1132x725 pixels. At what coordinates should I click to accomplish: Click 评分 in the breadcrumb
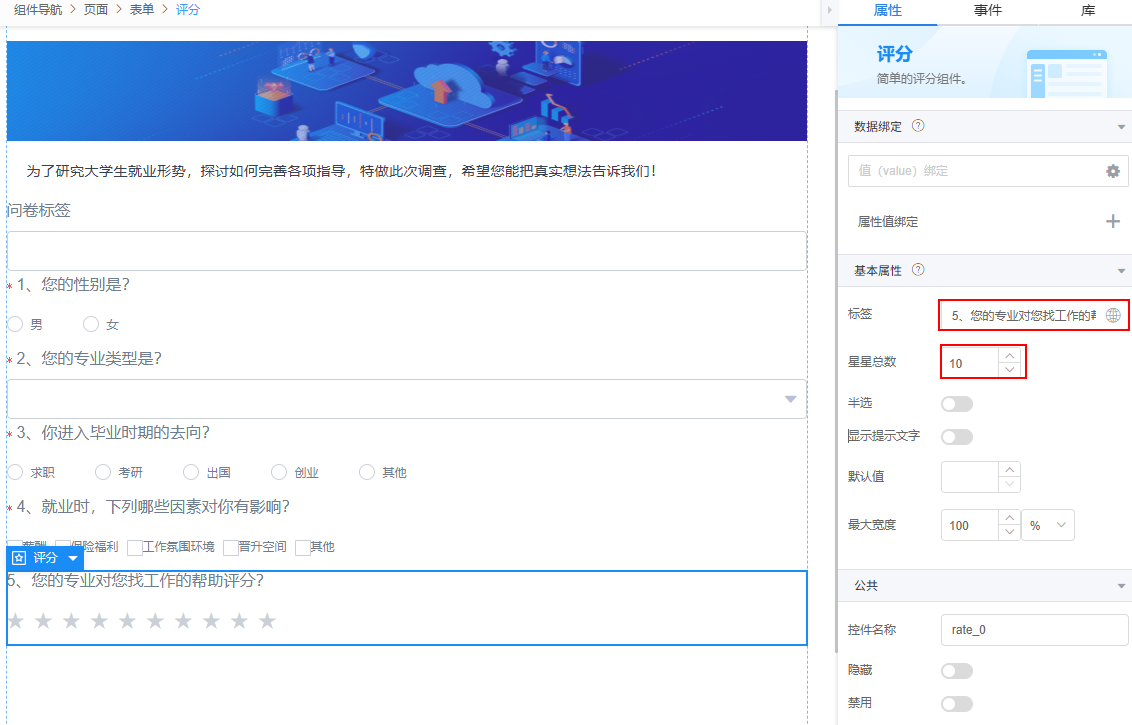(x=188, y=9)
